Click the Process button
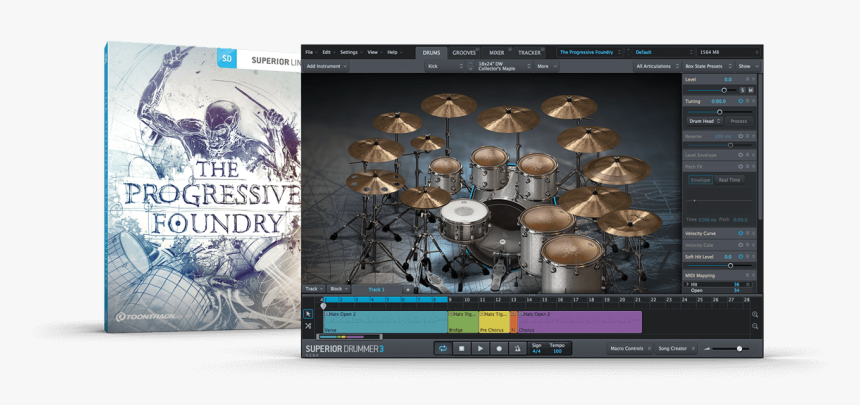Image resolution: width=860 pixels, height=405 pixels. tap(739, 121)
